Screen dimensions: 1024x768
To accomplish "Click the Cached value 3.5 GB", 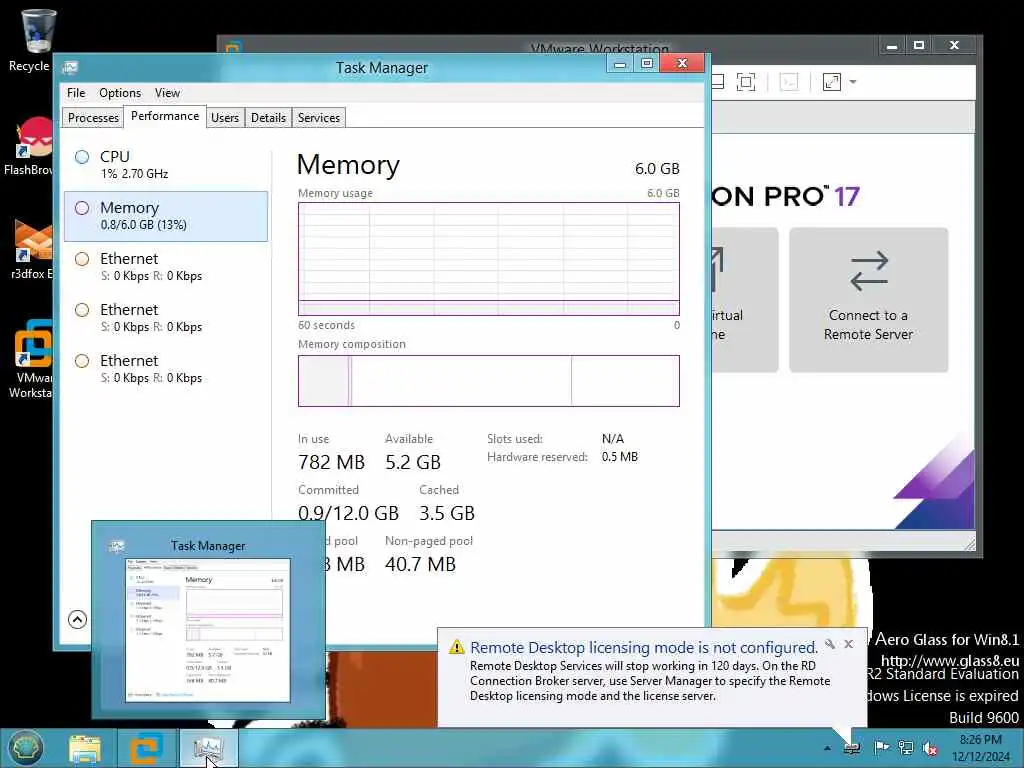I will coord(447,513).
